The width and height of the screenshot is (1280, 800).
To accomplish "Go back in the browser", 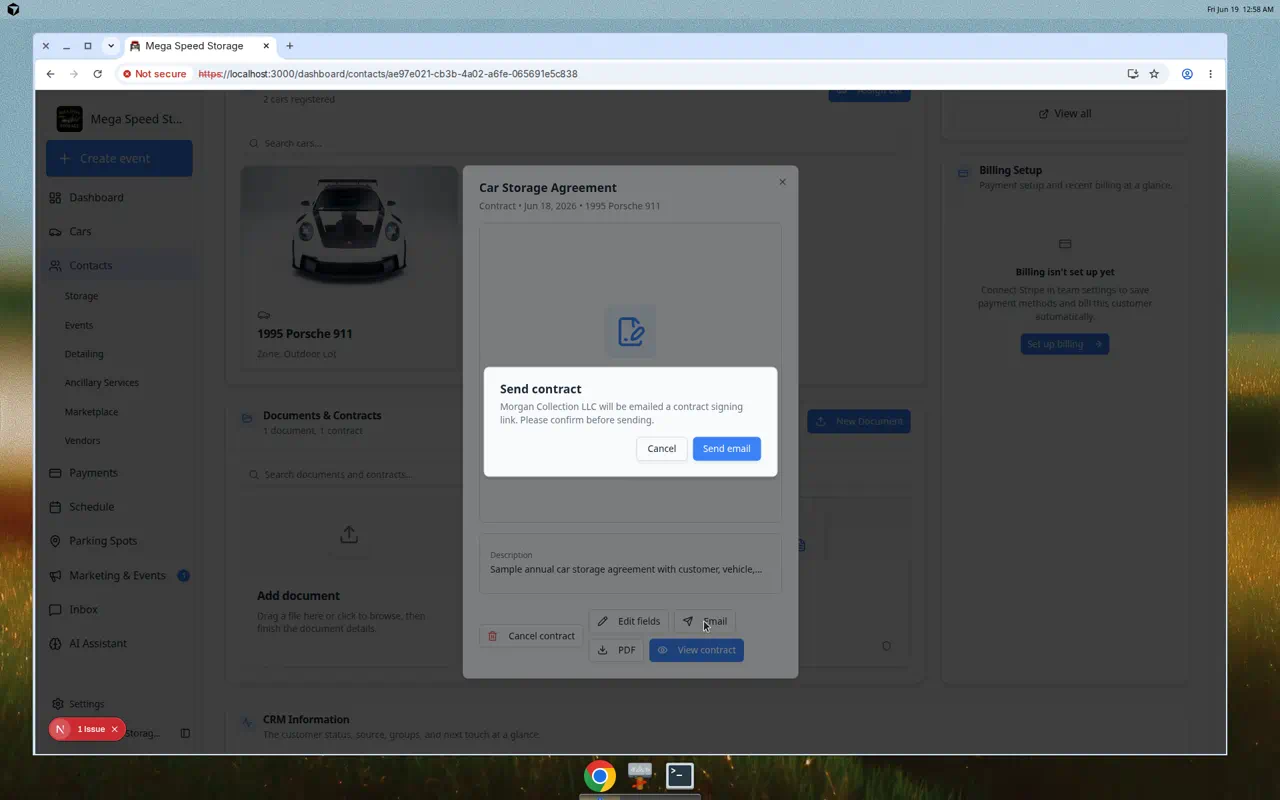I will click(50, 74).
